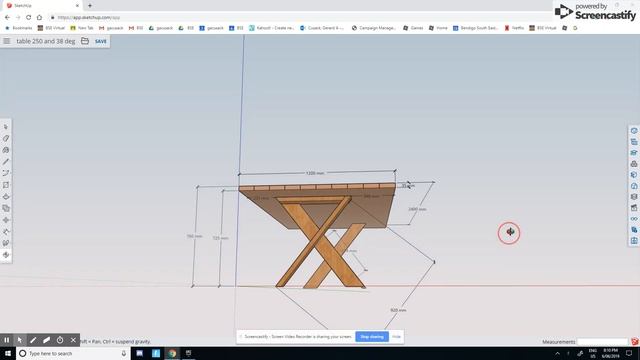
Task: Click the 920 mm dimension label
Action: pyautogui.click(x=398, y=310)
